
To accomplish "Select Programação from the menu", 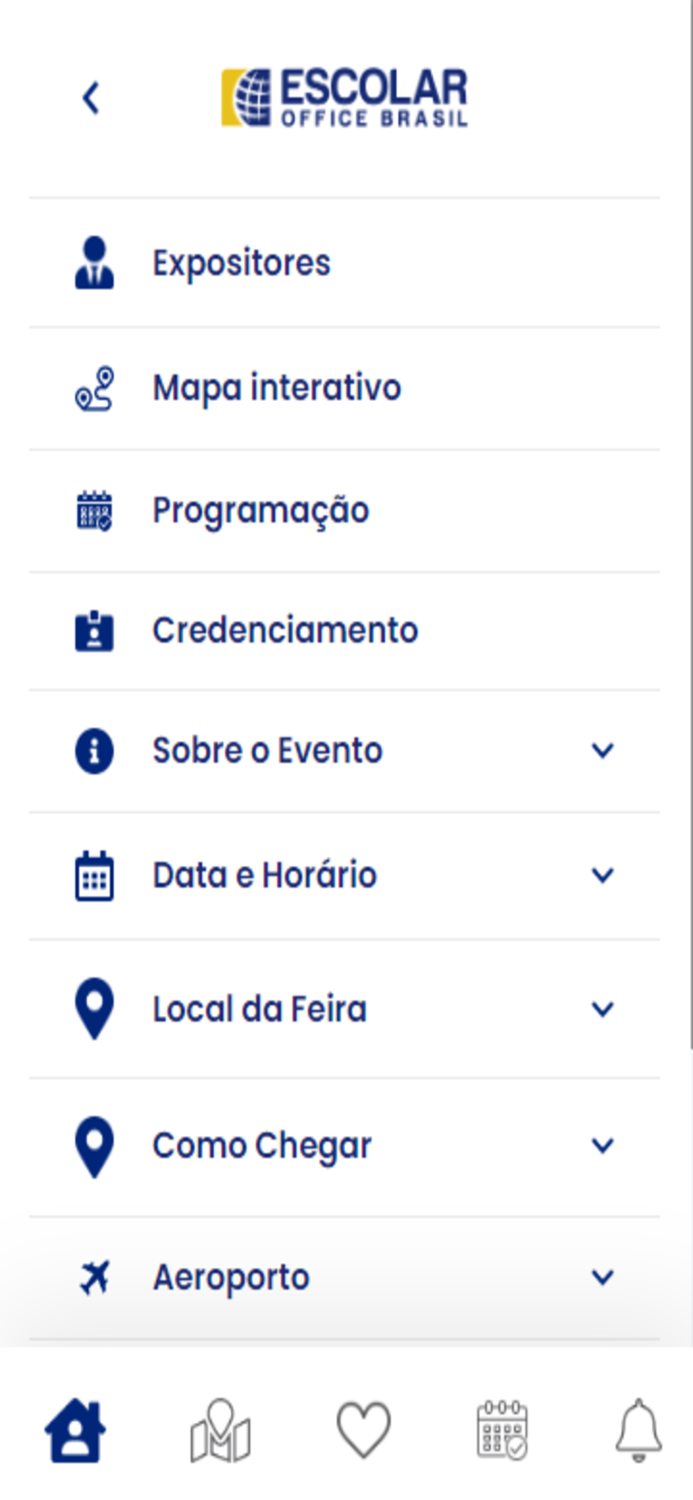I will [x=260, y=509].
